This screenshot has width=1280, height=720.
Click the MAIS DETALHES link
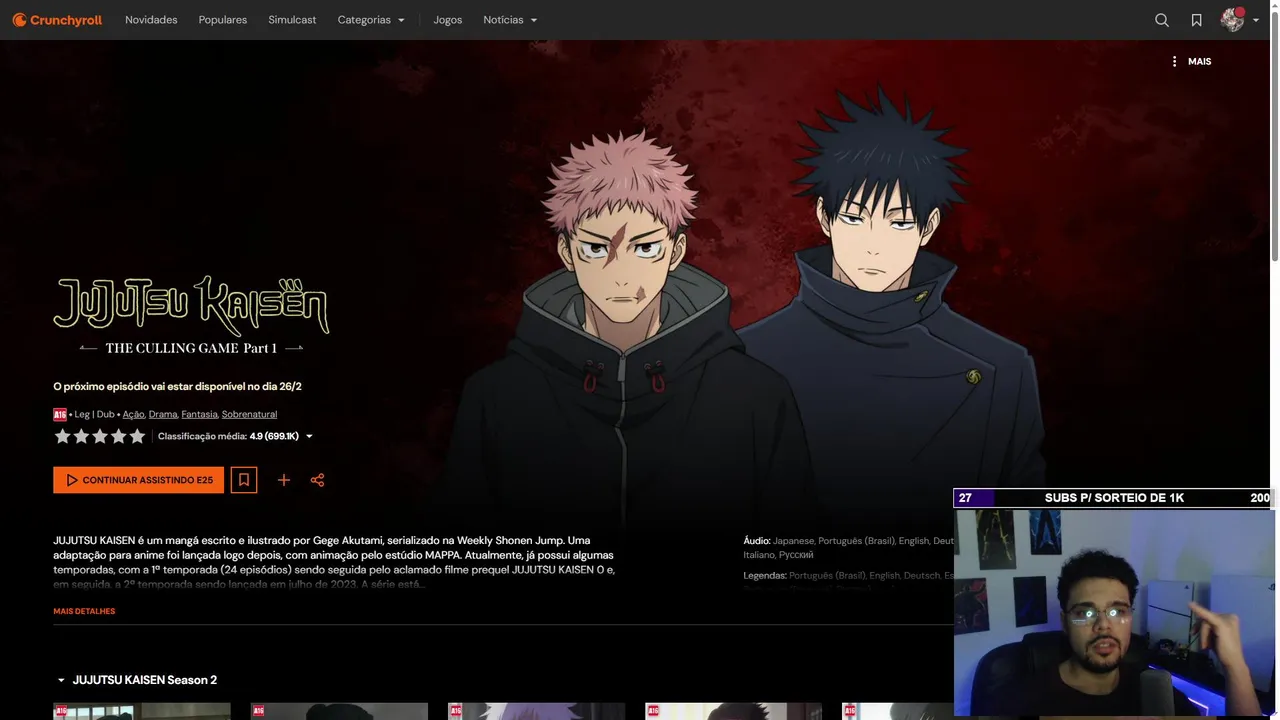coord(84,611)
